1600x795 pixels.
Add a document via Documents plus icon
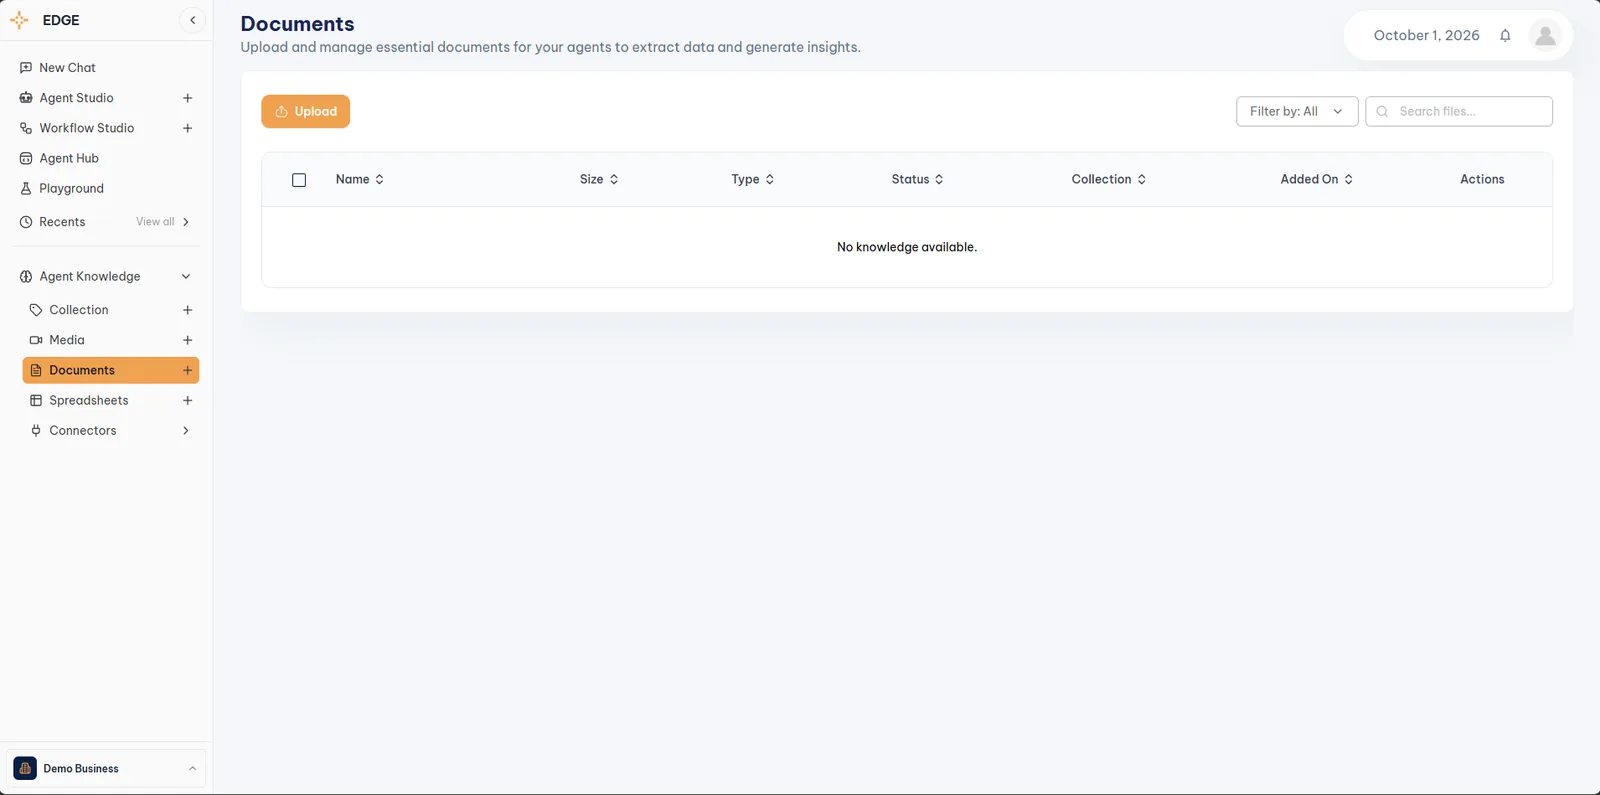(187, 370)
